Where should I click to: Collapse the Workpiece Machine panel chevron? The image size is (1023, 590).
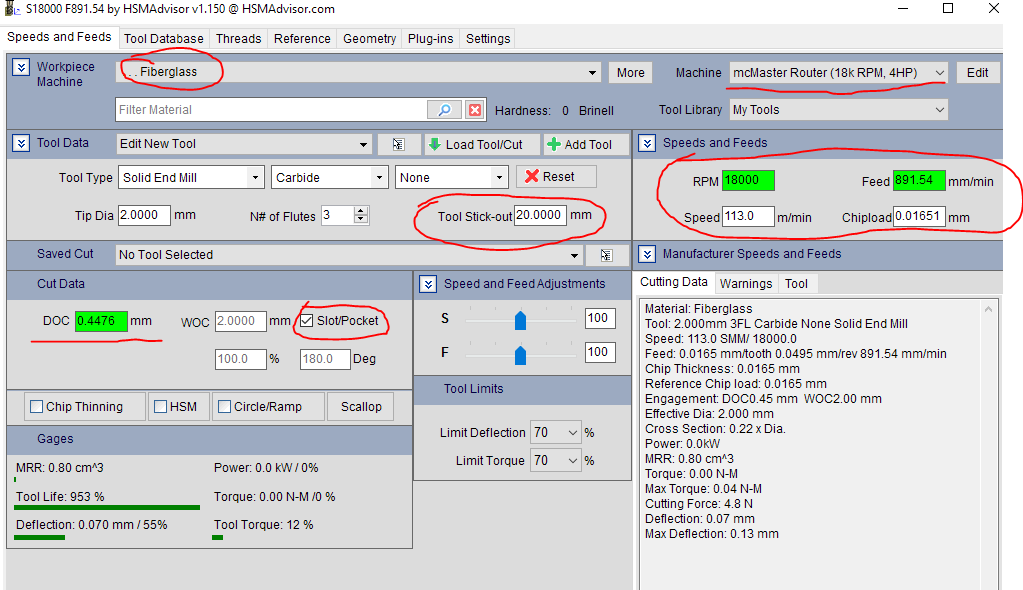(x=21, y=67)
